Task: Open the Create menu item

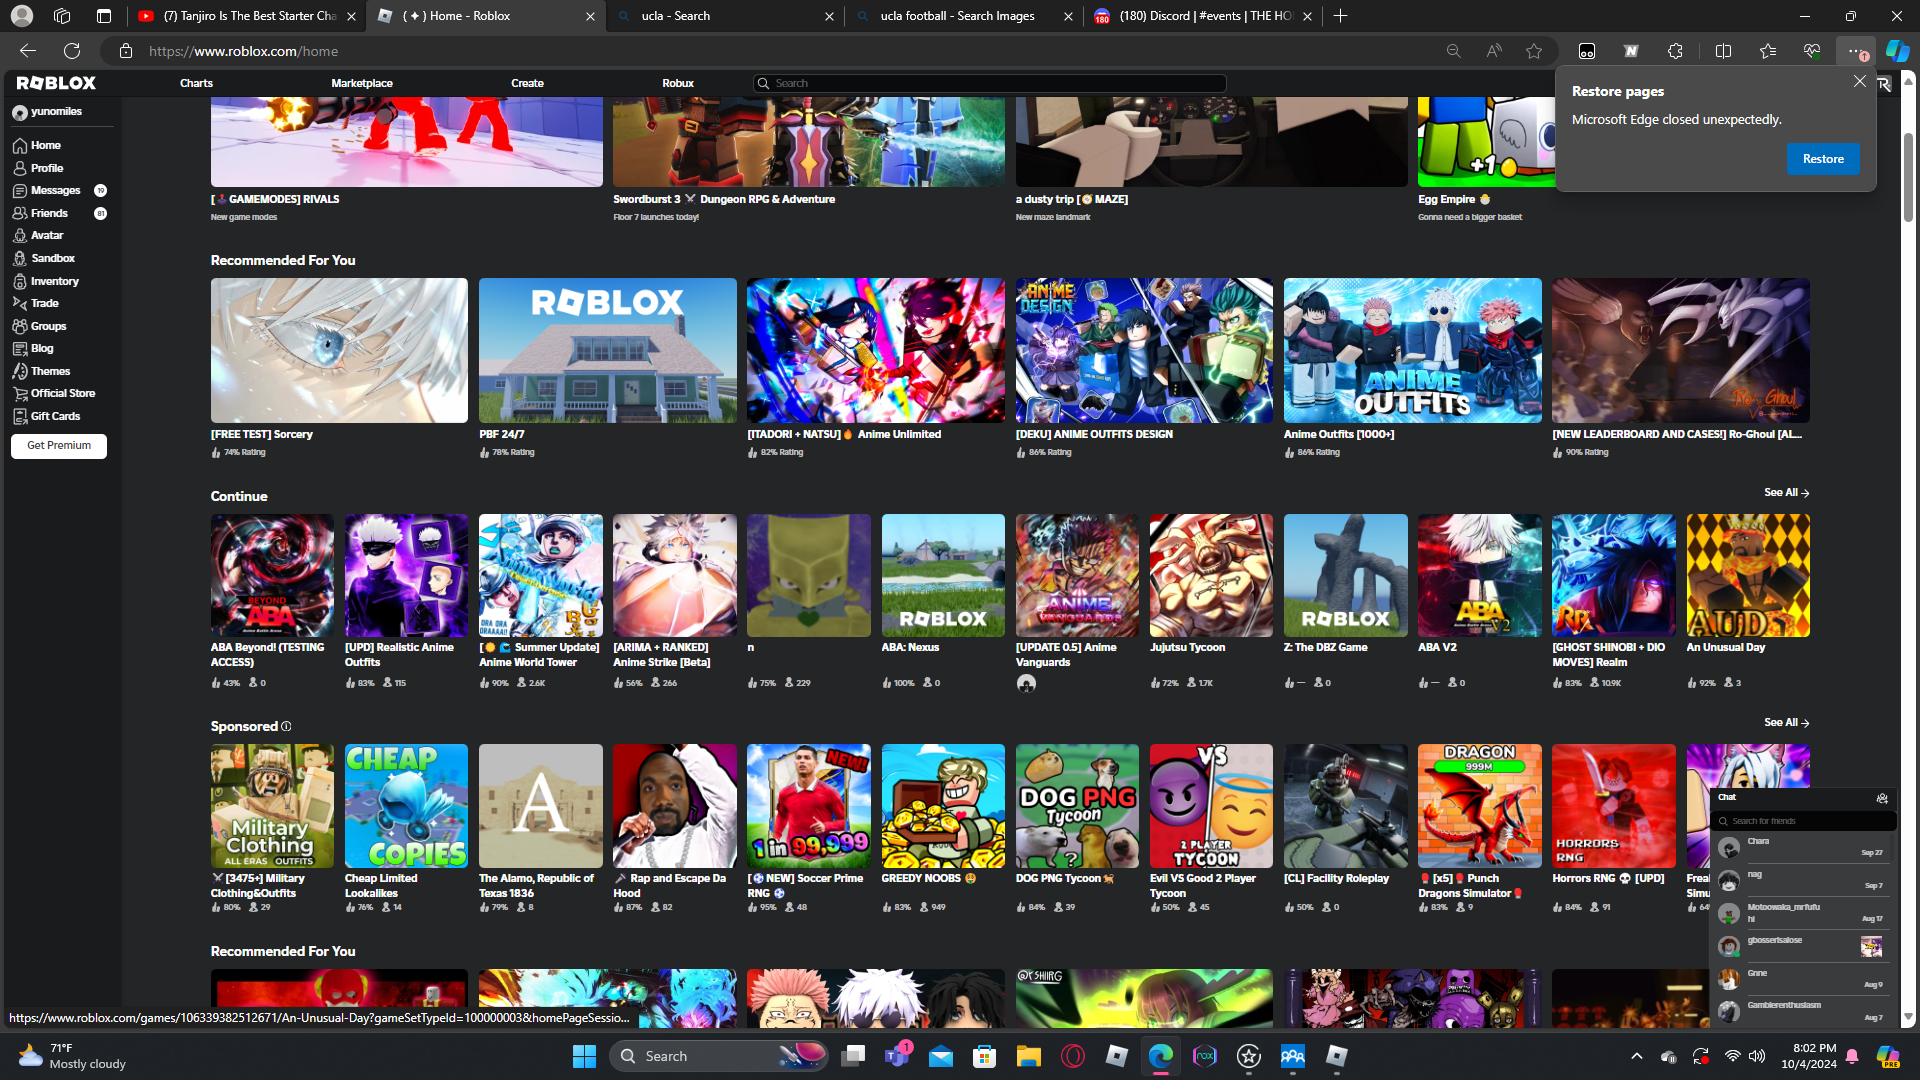Action: (527, 83)
